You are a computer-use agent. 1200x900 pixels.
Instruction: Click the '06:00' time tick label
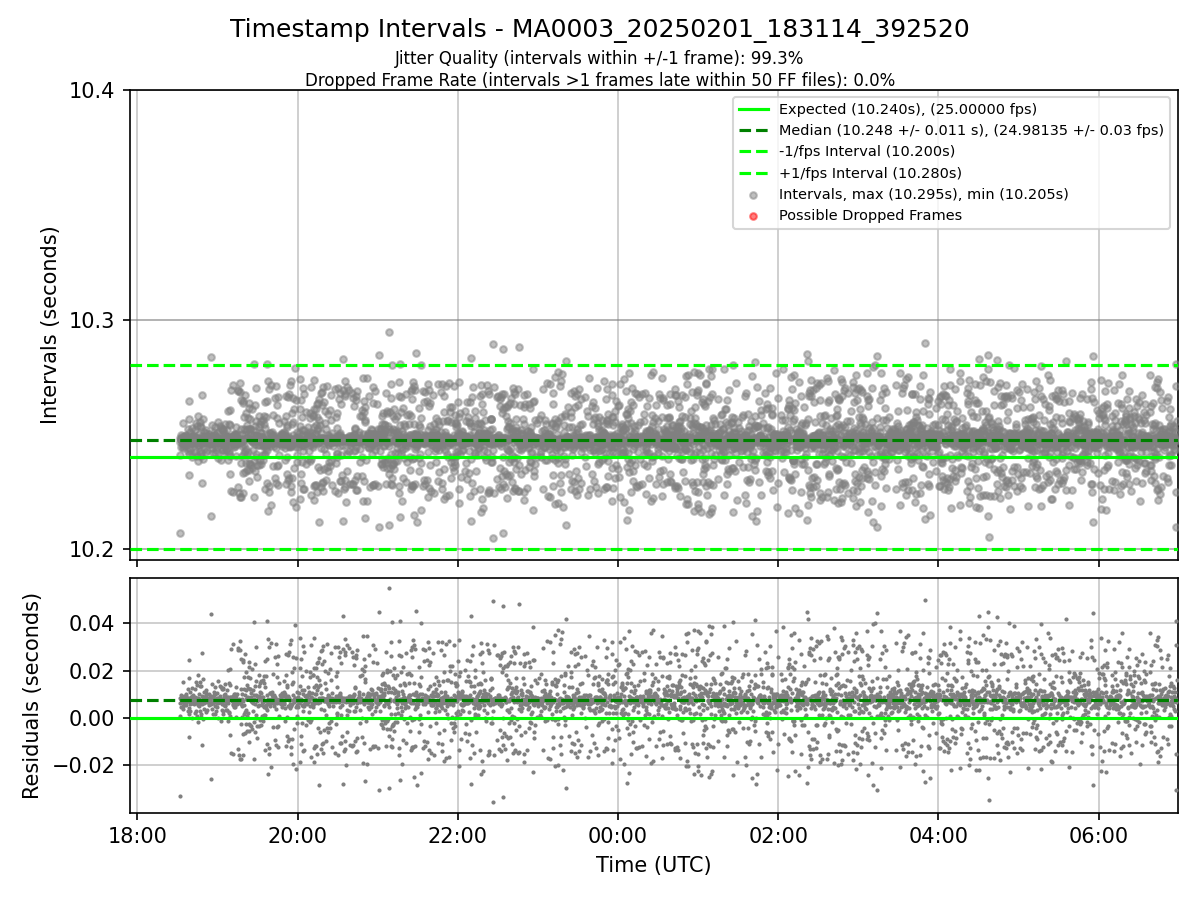1099,834
